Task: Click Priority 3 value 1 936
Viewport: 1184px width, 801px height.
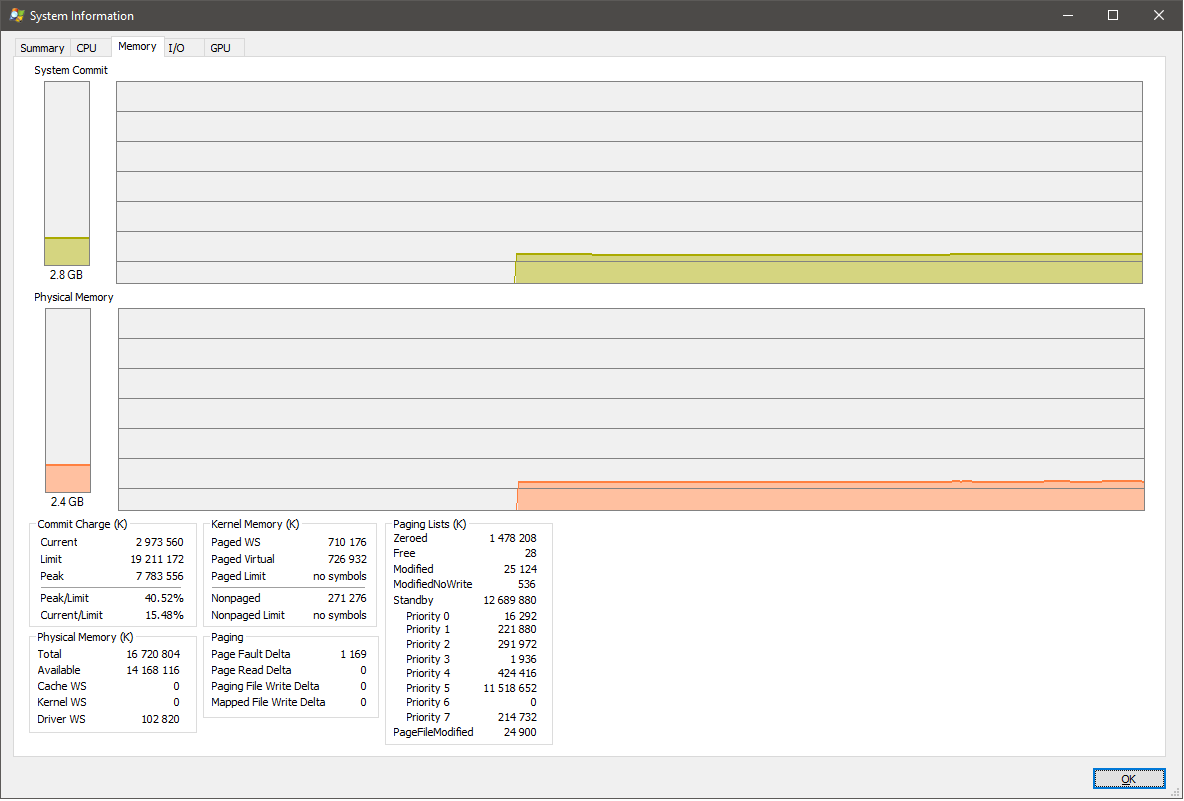Action: (x=523, y=659)
